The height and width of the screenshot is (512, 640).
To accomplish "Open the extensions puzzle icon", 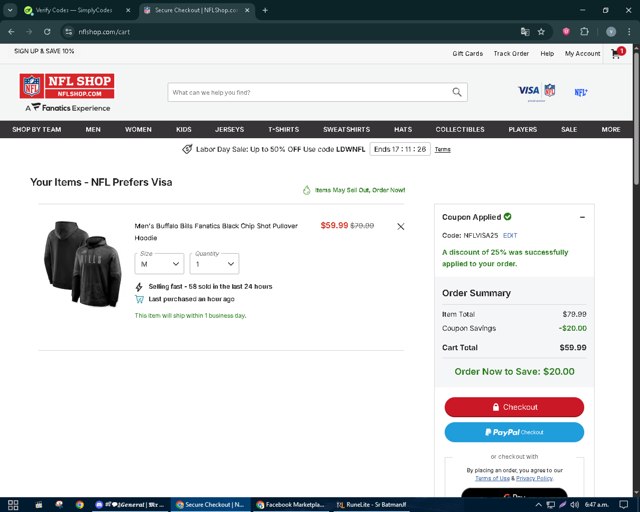I will click(x=584, y=32).
